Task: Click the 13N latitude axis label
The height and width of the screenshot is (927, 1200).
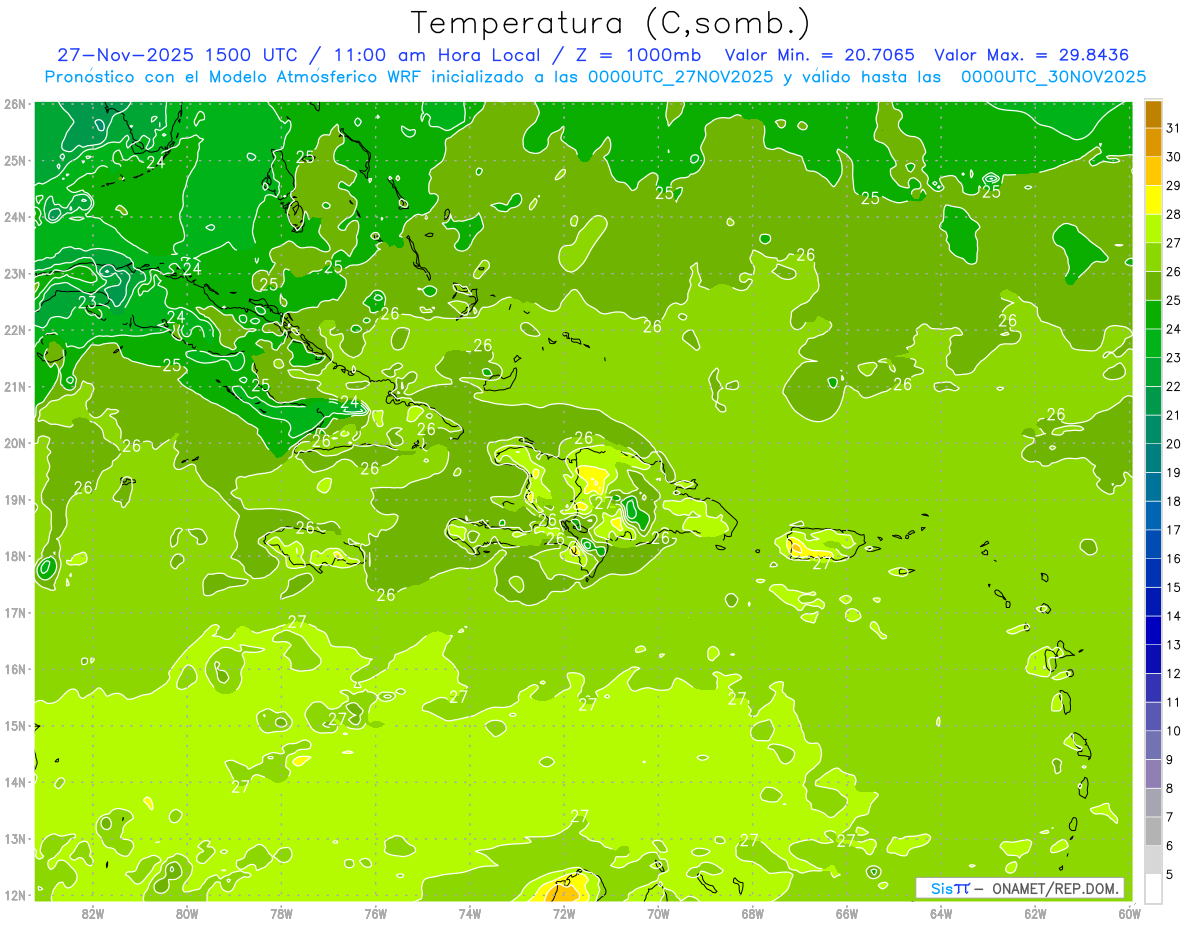Action: [14, 839]
